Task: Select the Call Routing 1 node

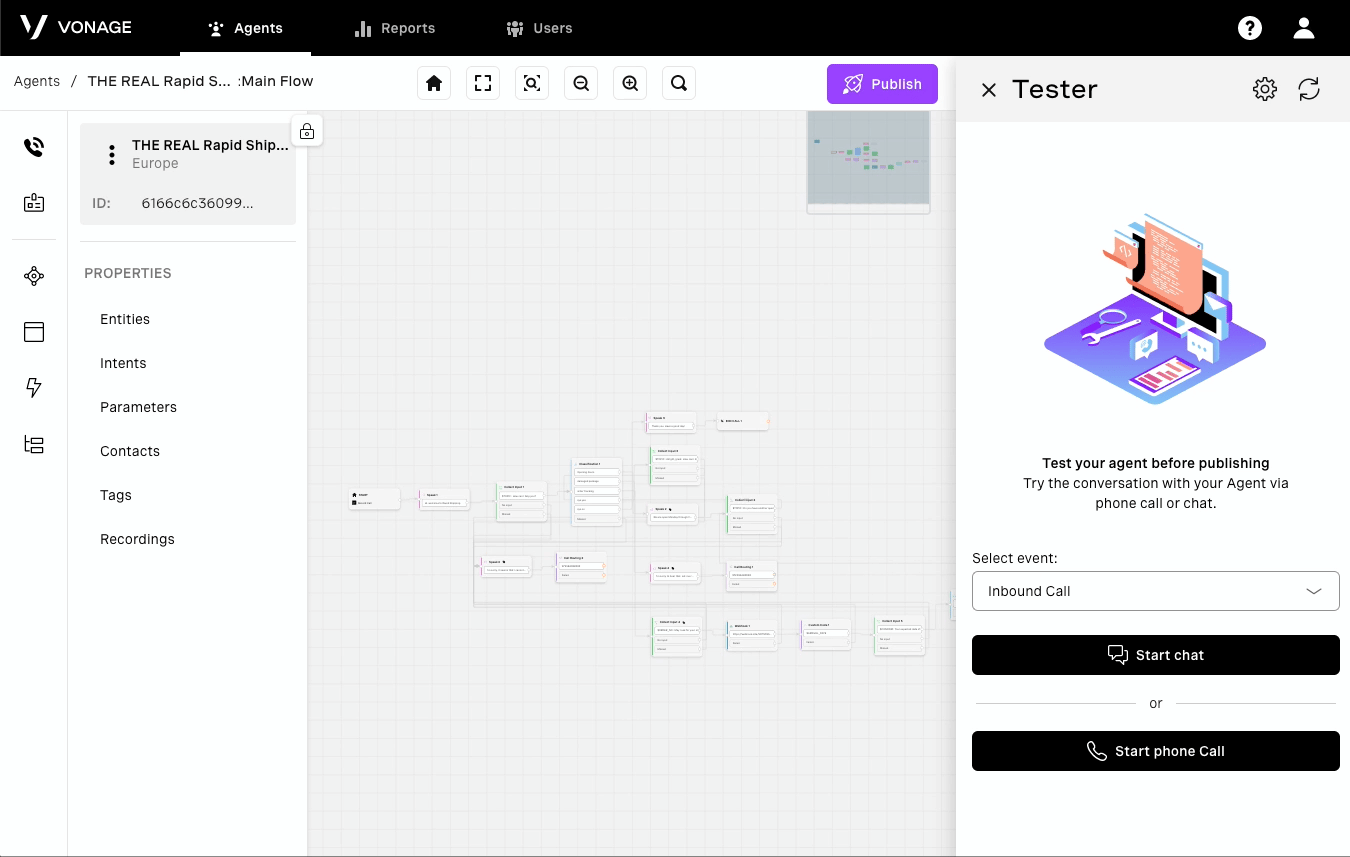Action: (x=752, y=576)
